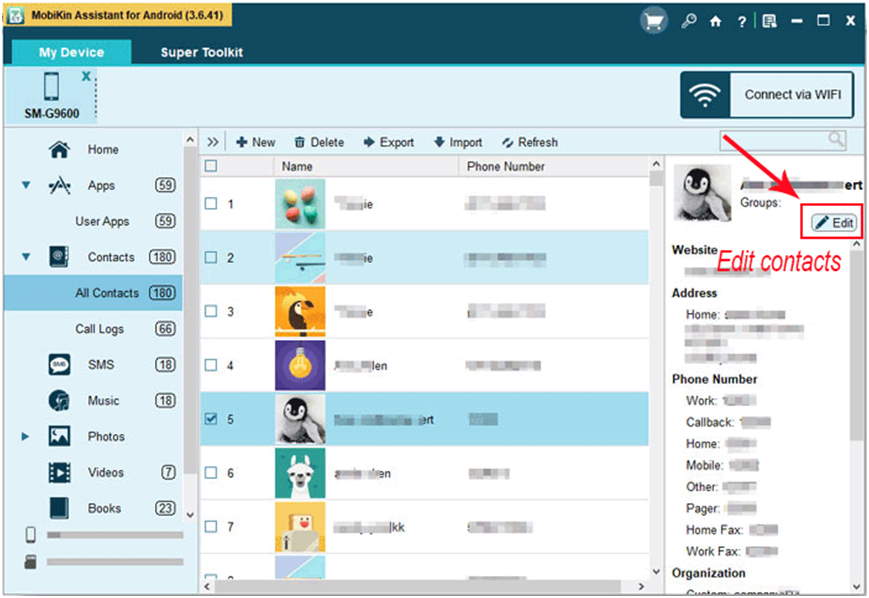Open the SMS section in sidebar
The width and height of the screenshot is (869, 598).
101,365
